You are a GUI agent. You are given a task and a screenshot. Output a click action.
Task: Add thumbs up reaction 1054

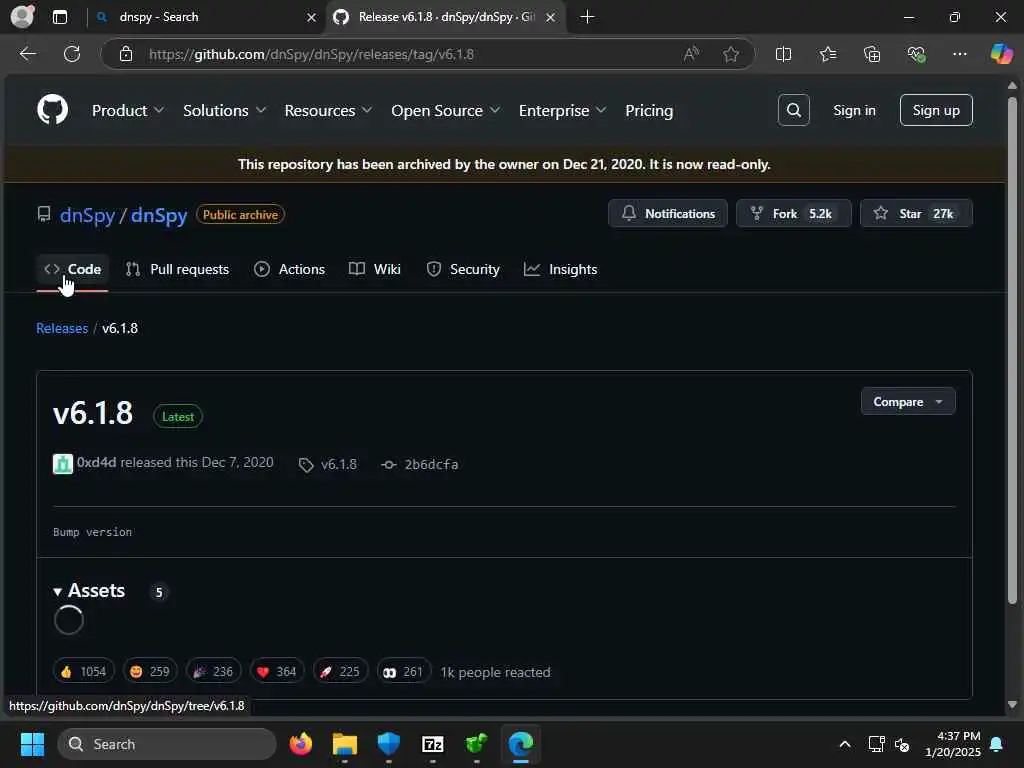[84, 671]
